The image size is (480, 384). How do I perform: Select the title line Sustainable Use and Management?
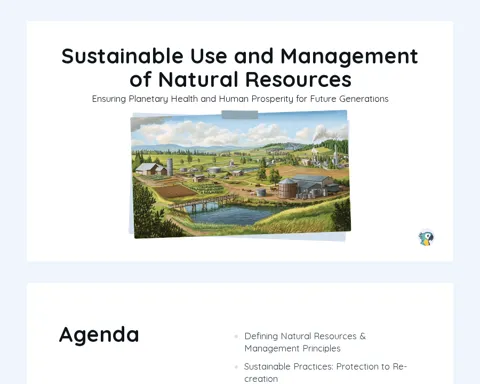[x=240, y=56]
